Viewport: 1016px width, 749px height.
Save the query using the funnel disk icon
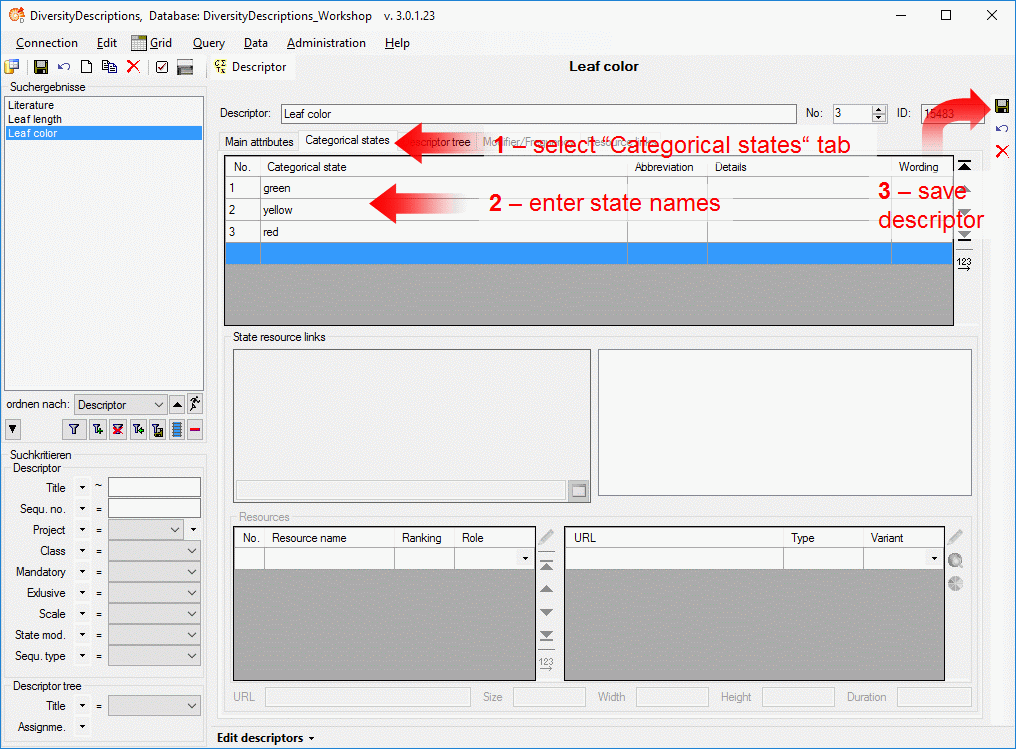[x=157, y=429]
